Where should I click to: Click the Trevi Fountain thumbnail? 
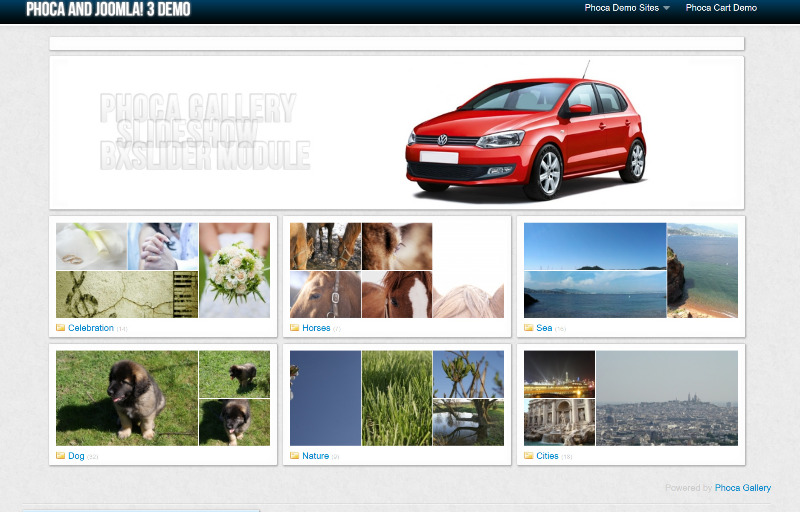click(560, 422)
